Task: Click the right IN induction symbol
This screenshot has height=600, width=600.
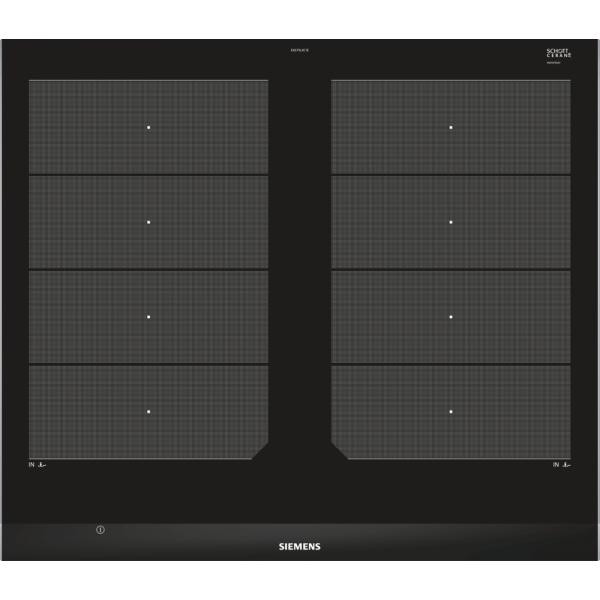Action: tap(560, 465)
